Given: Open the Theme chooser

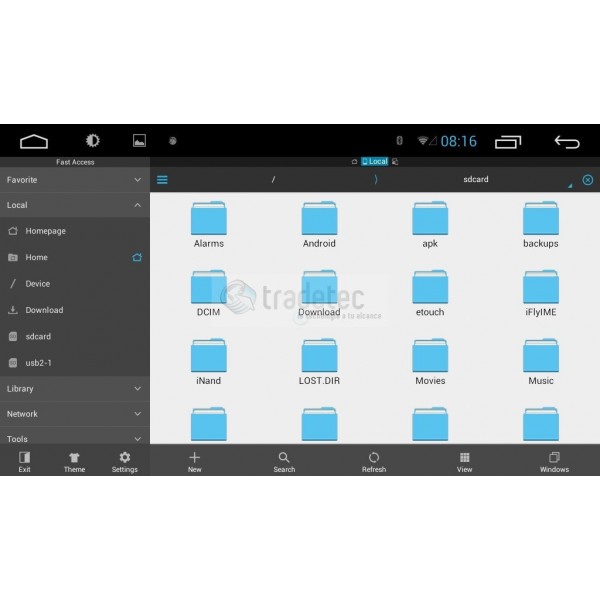Looking at the screenshot, I should click(74, 458).
